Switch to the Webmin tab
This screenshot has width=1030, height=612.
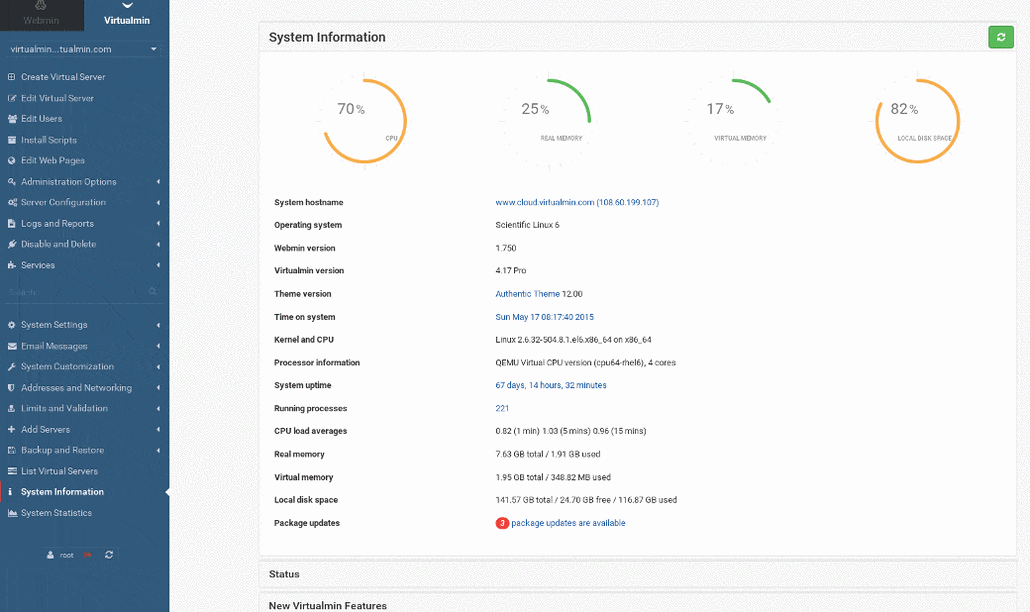[x=41, y=14]
